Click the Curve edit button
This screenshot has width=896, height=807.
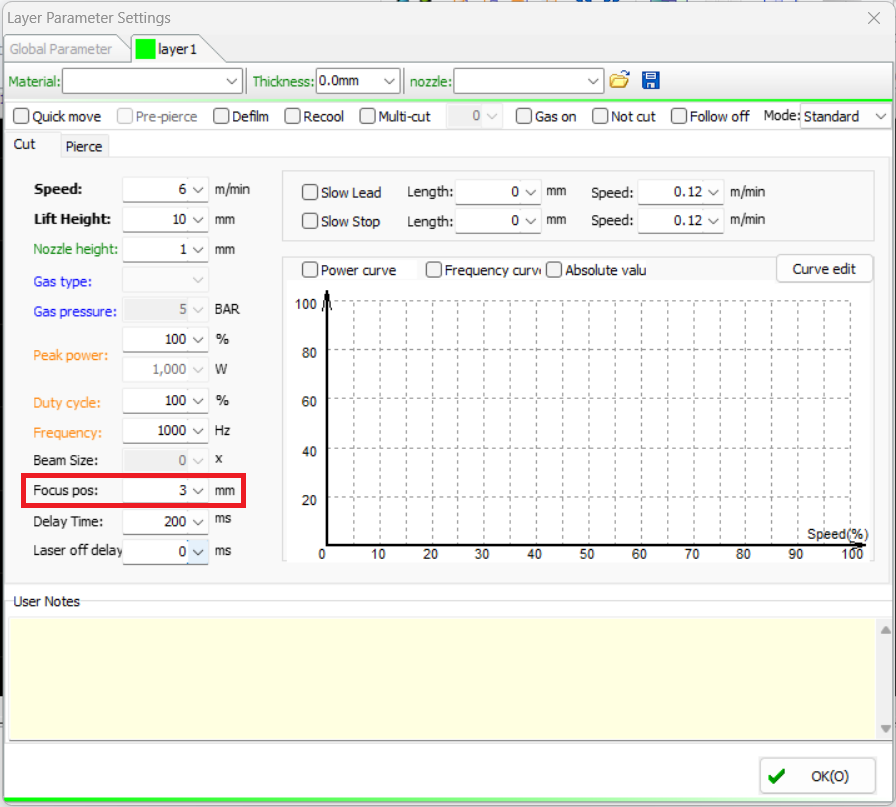click(x=824, y=269)
